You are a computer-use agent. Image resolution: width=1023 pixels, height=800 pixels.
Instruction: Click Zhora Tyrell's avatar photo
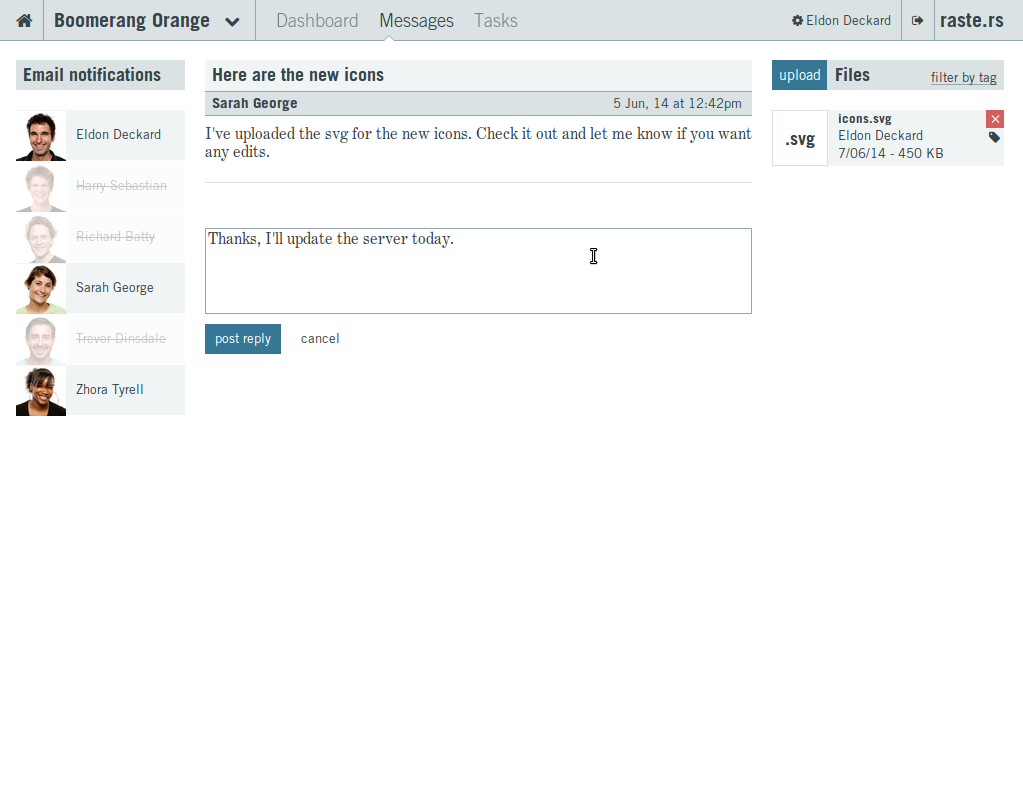[x=41, y=390]
